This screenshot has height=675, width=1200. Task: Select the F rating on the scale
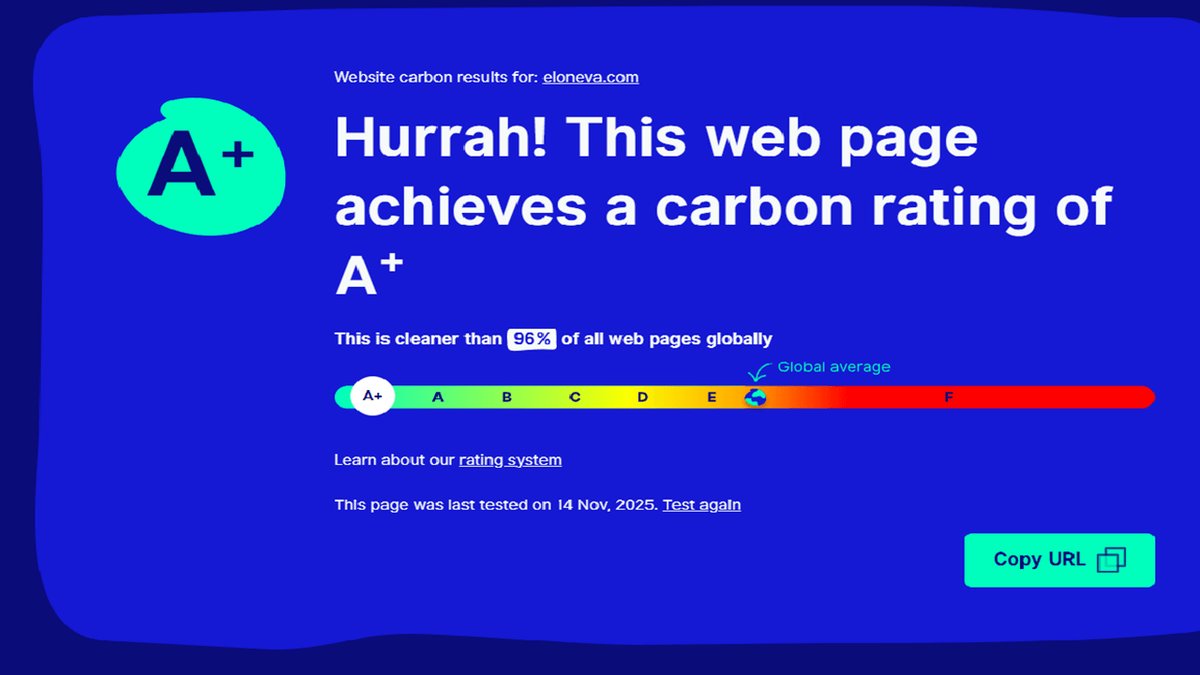(948, 396)
